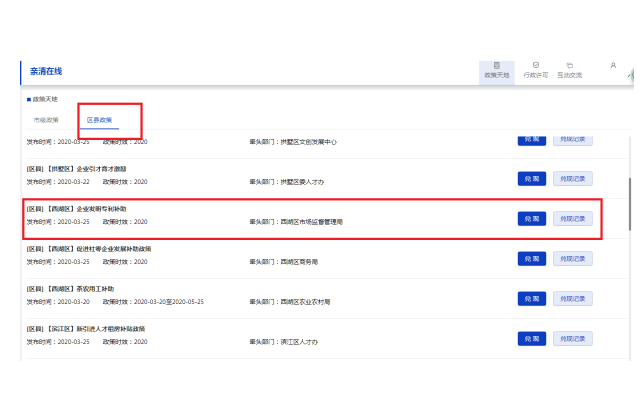Click the document icon above 政策天地

[x=496, y=65]
